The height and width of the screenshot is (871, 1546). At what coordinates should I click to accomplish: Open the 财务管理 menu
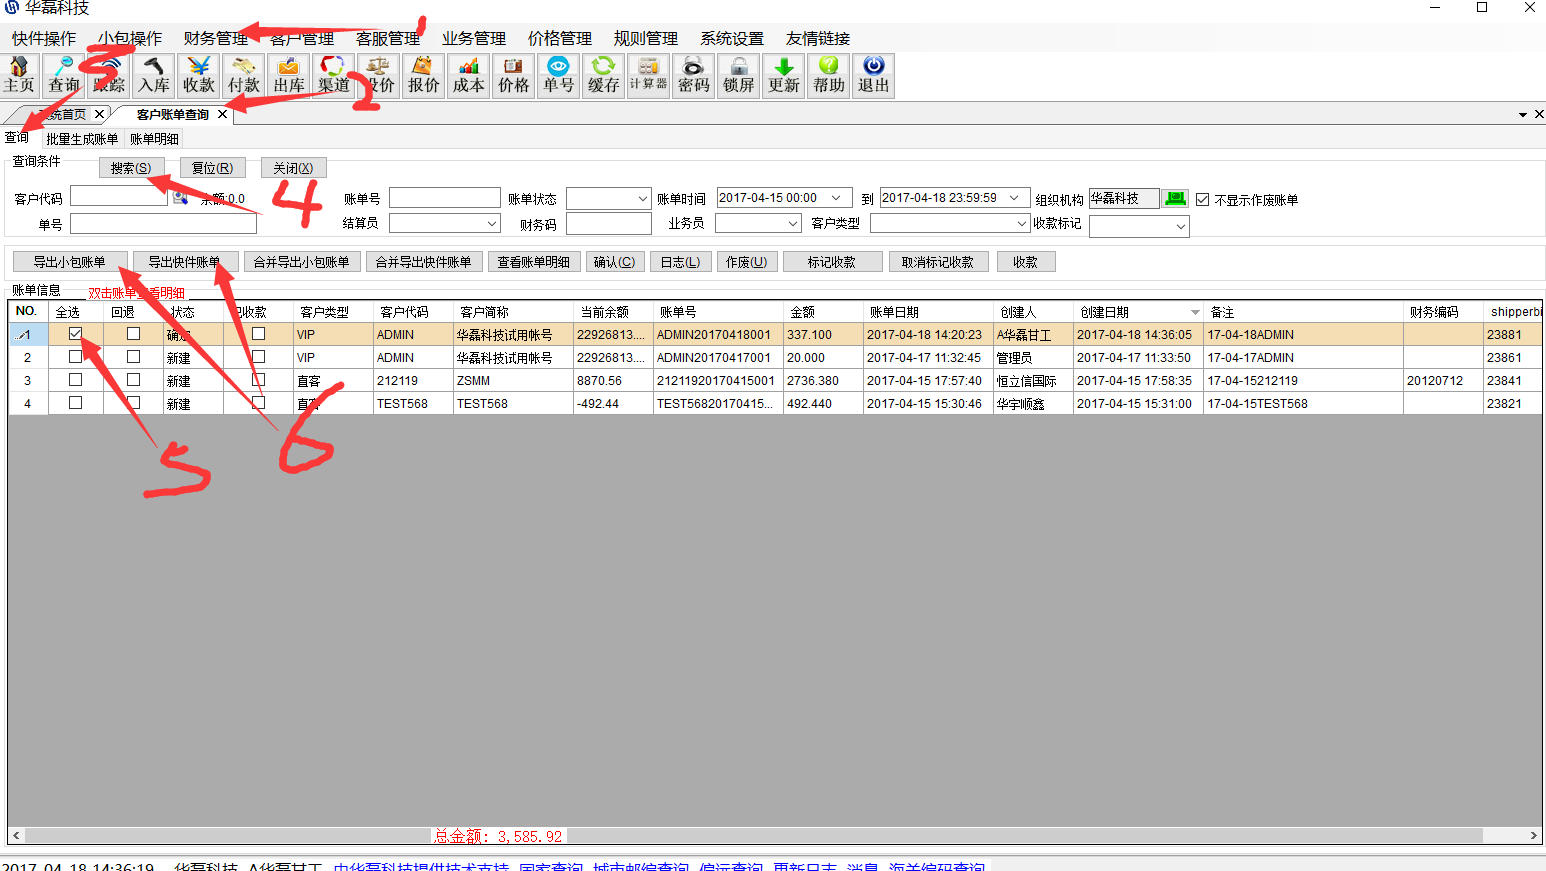point(215,38)
